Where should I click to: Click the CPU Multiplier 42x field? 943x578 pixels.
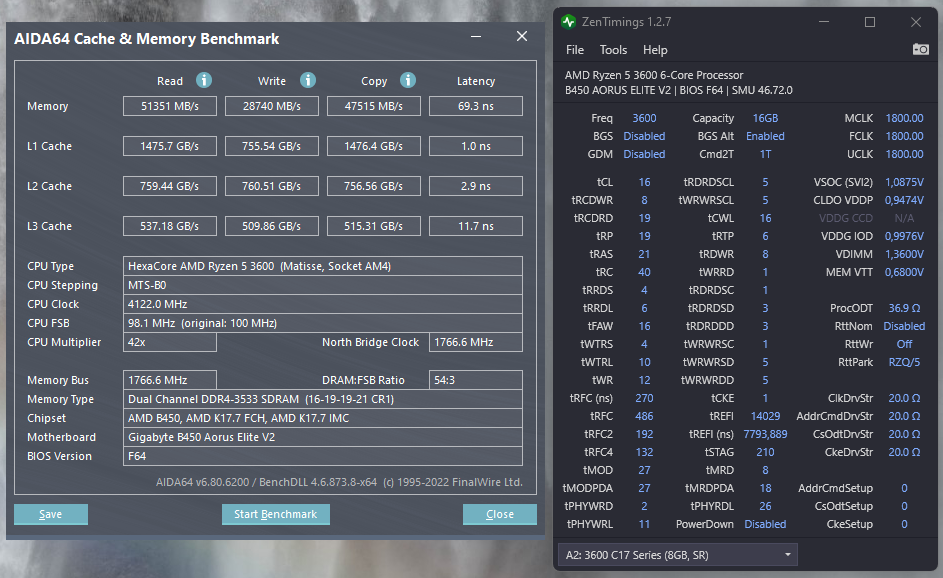(170, 342)
